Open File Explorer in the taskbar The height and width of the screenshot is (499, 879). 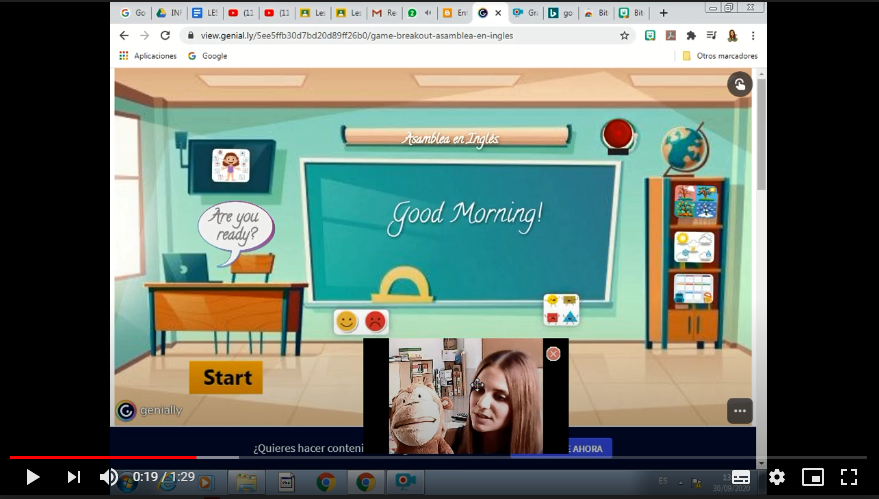point(246,482)
